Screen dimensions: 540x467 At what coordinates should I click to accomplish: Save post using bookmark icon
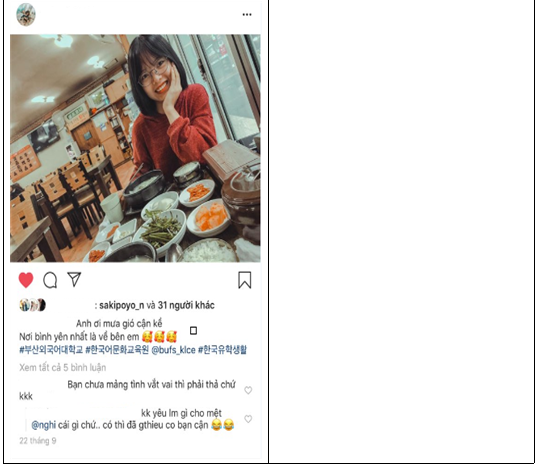[x=245, y=280]
